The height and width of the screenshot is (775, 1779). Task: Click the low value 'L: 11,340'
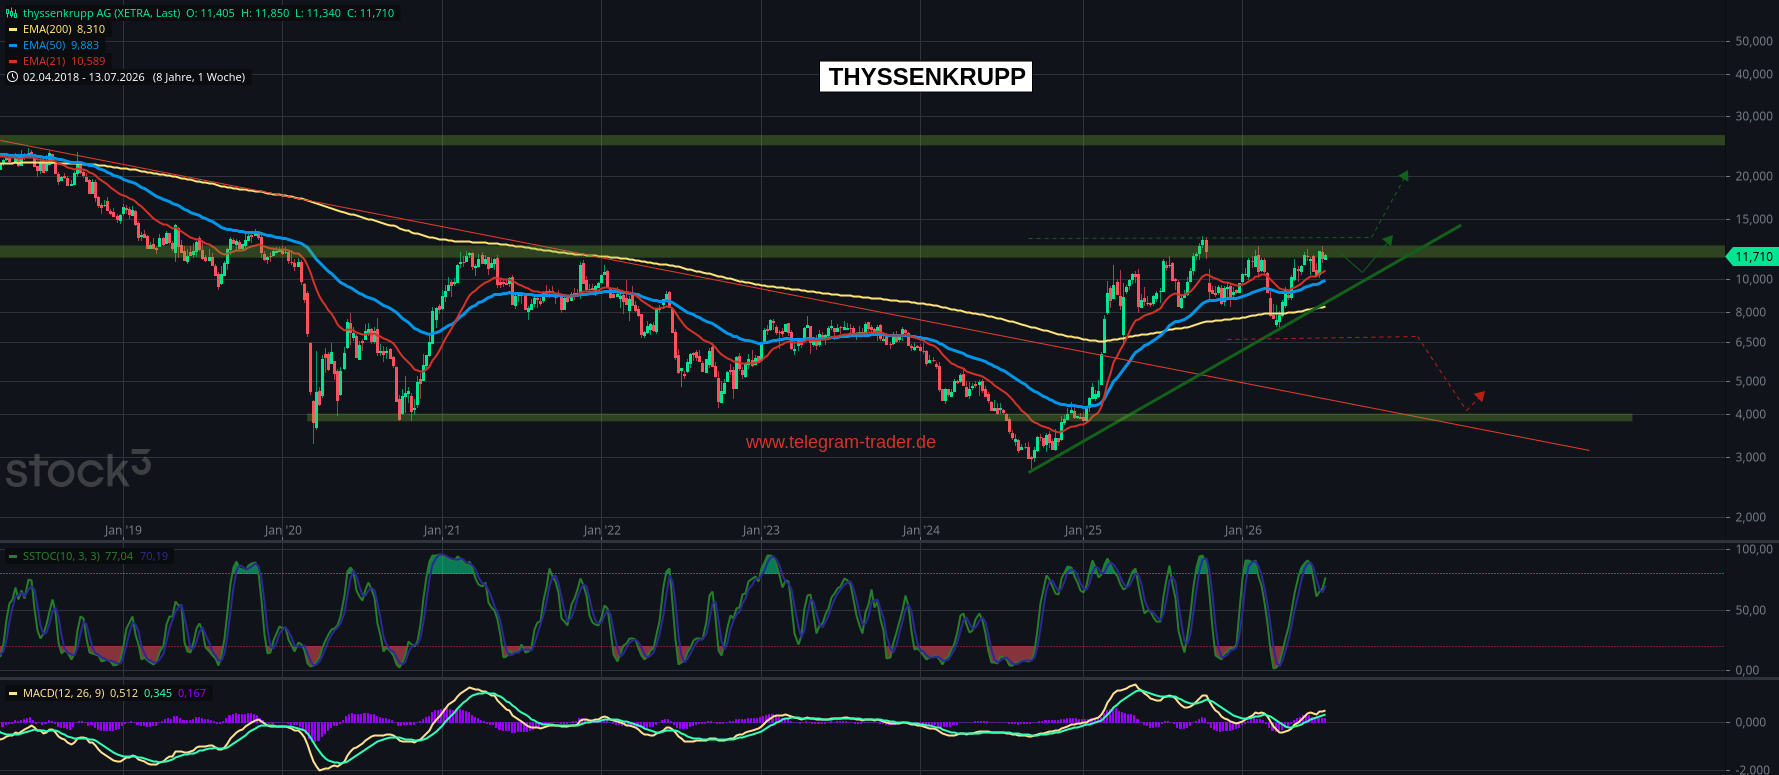click(x=318, y=13)
